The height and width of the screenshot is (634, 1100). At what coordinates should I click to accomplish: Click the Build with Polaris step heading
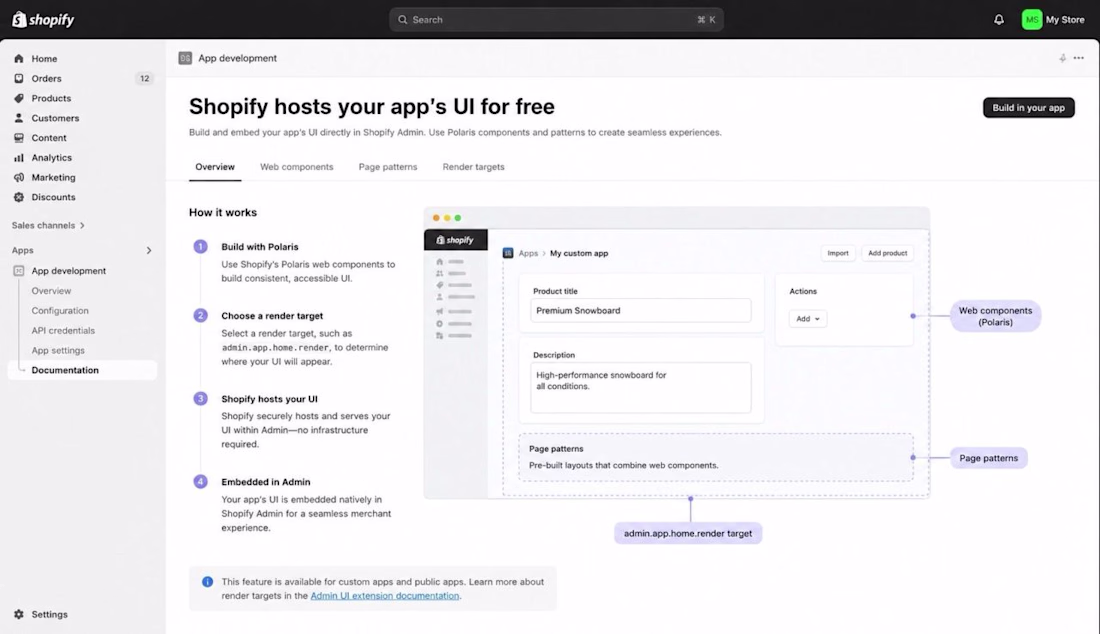(260, 247)
